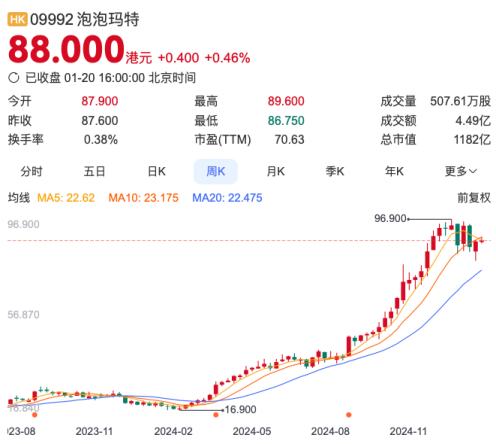Select the 周K chart tab
The height and width of the screenshot is (444, 496).
[x=216, y=171]
